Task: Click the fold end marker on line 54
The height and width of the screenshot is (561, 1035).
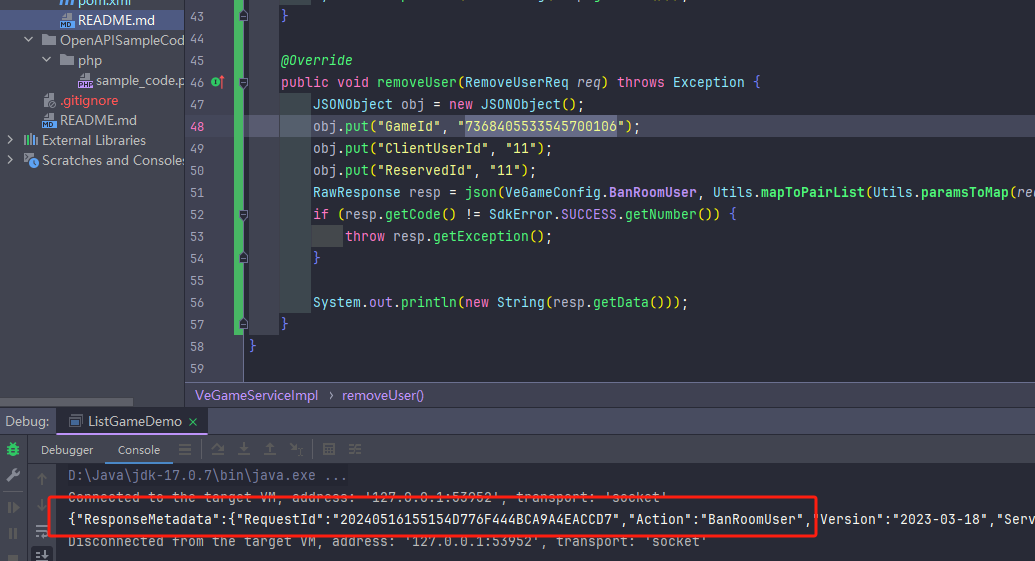Action: [x=243, y=258]
